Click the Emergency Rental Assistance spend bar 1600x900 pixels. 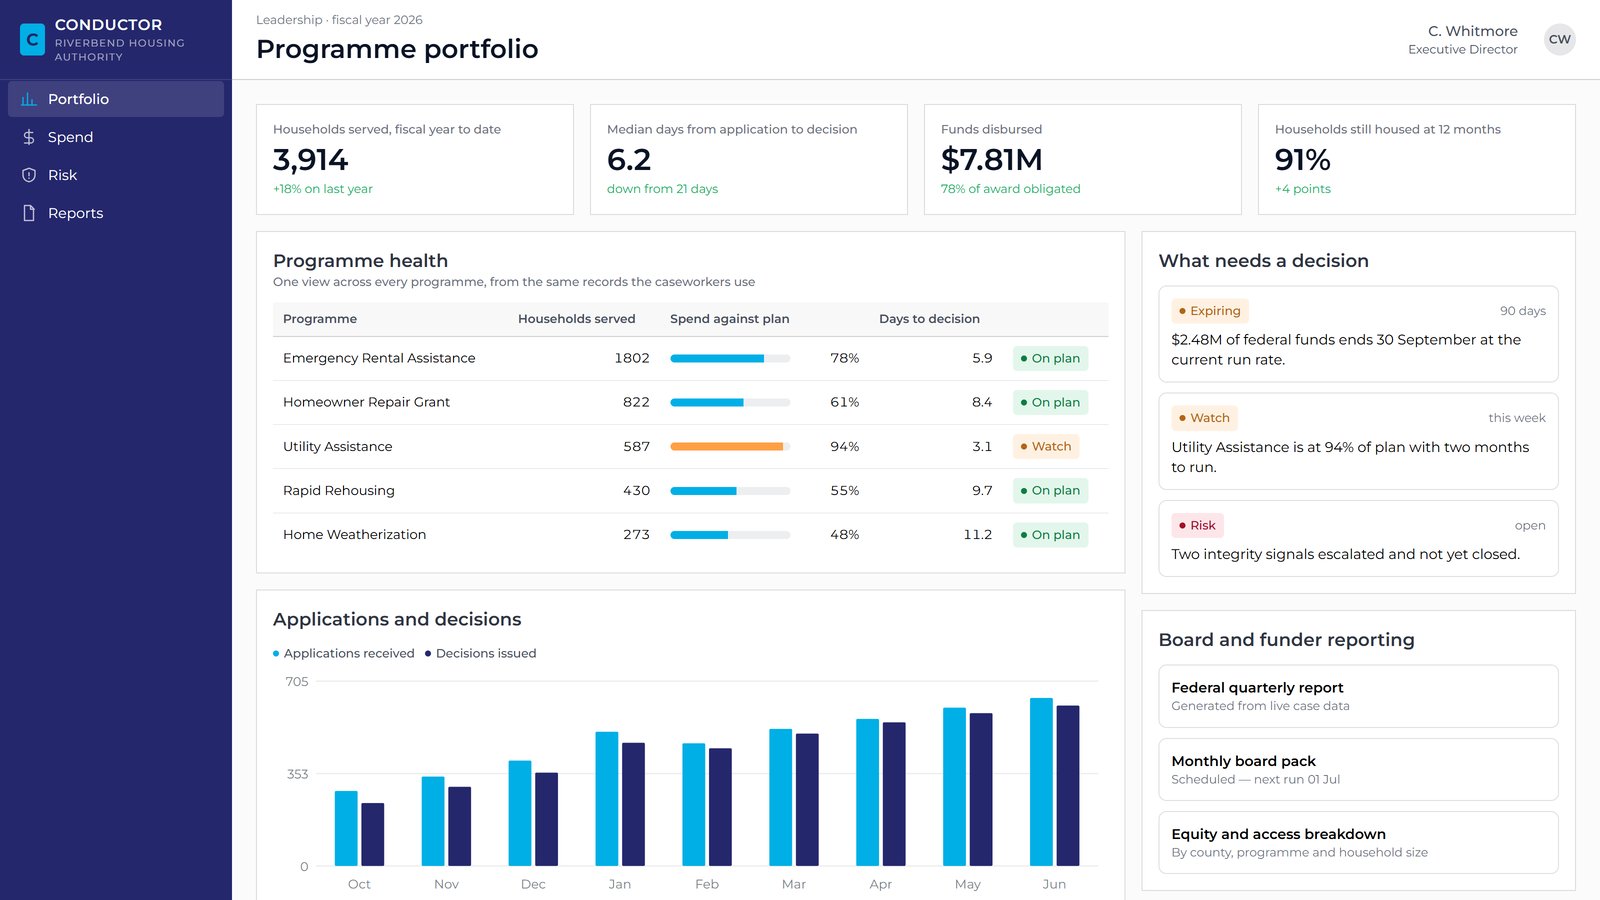730,358
